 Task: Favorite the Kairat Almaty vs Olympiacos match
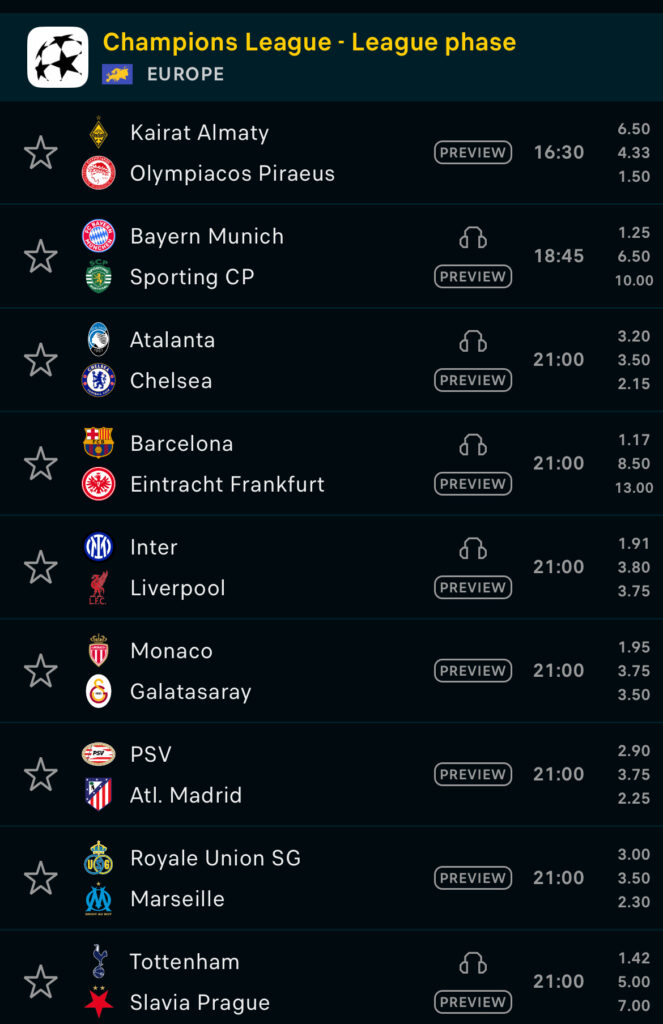coord(40,153)
